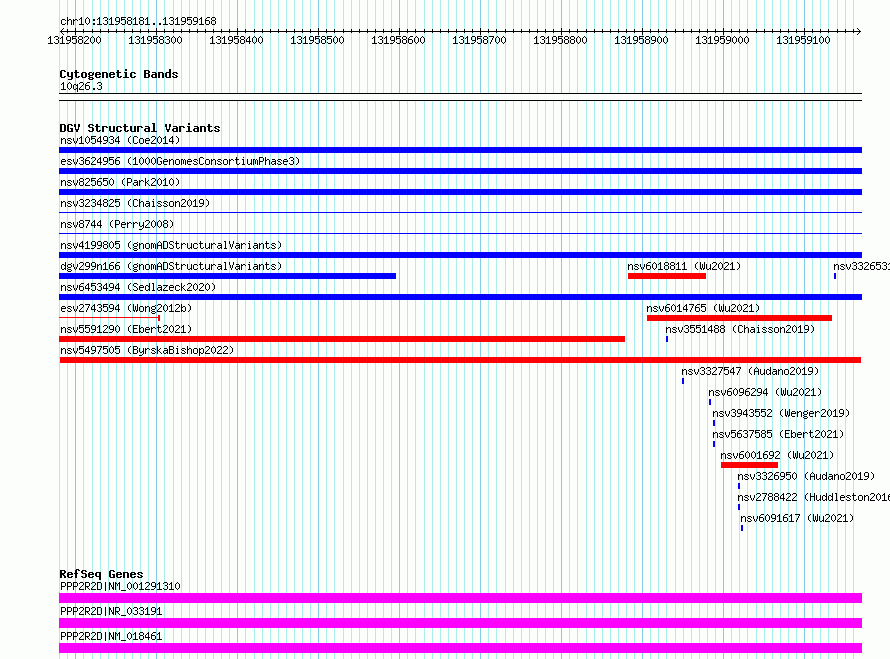Select the nsv6453494 (Sedlazeck2020) label
This screenshot has width=890, height=659.
pos(138,287)
